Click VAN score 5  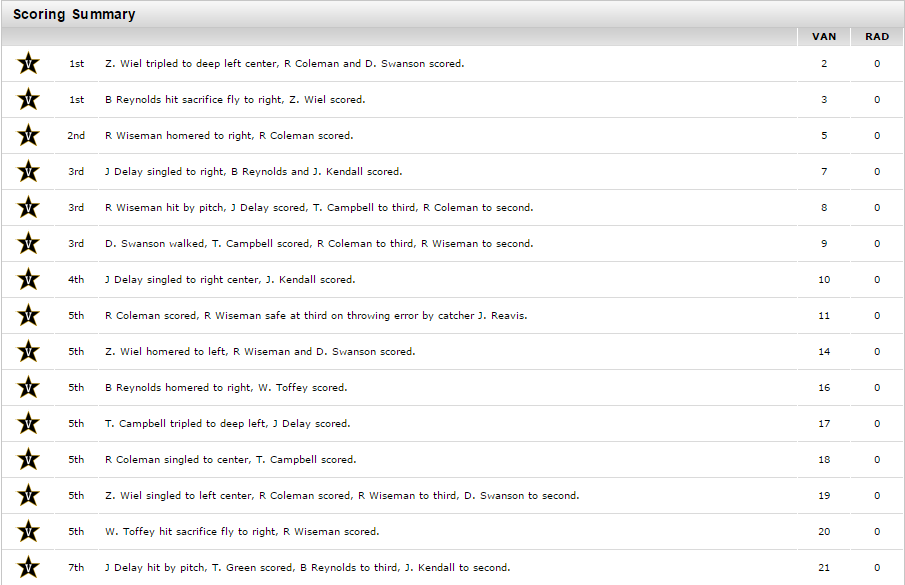pos(824,136)
